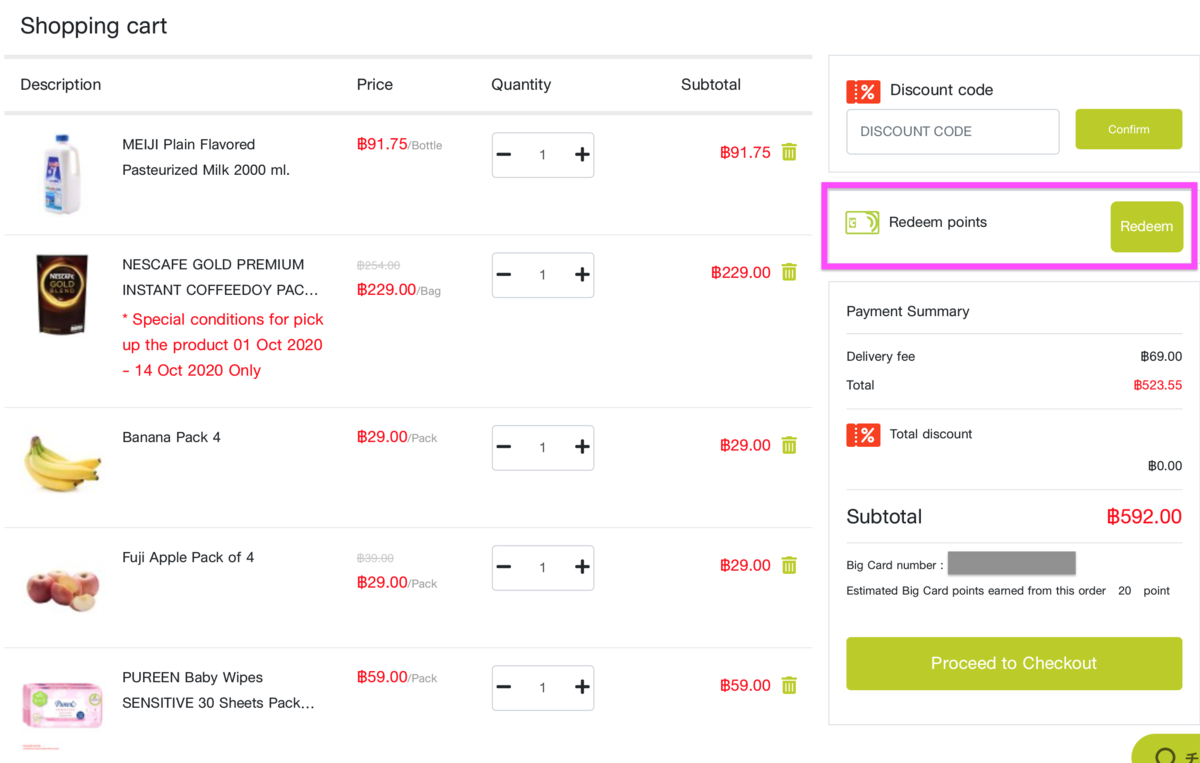Decrease MEIJI milk quantity with minus

click(x=504, y=155)
